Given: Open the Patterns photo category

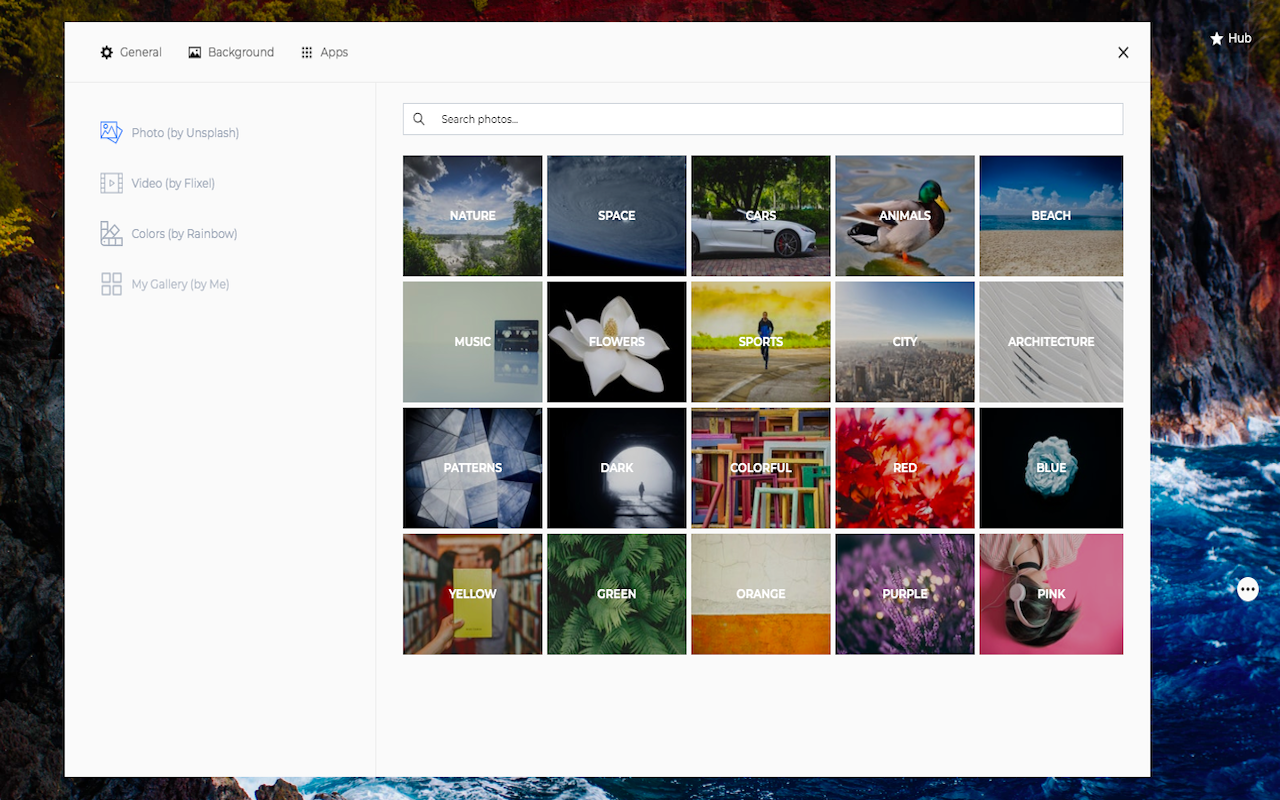Looking at the screenshot, I should pyautogui.click(x=473, y=468).
